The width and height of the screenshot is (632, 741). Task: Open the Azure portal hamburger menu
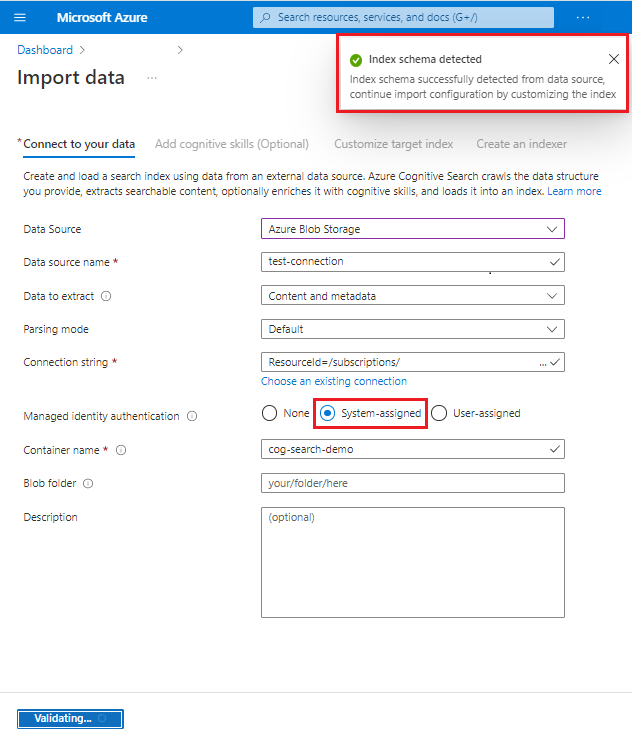coord(20,18)
